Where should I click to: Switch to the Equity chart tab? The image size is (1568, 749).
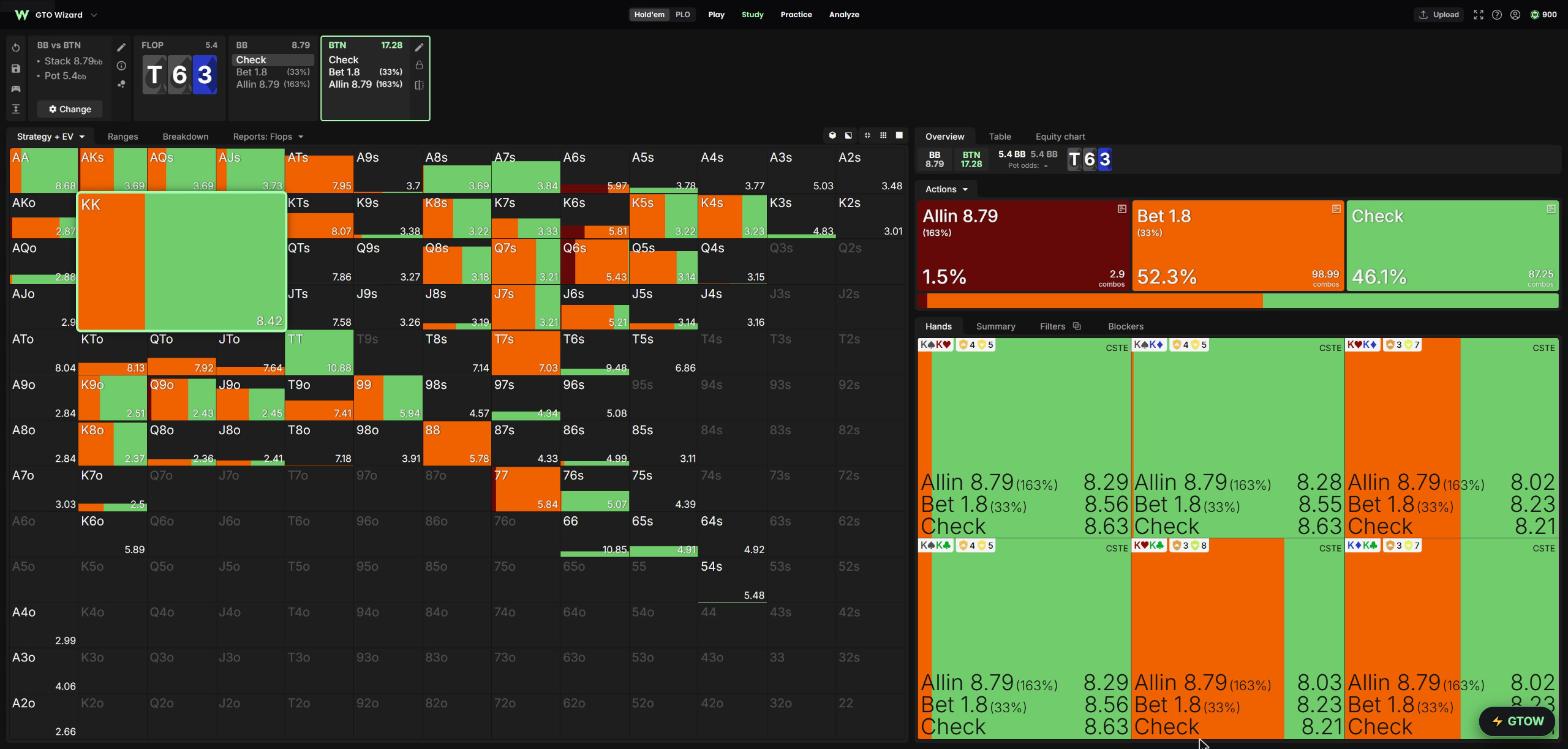tap(1060, 137)
